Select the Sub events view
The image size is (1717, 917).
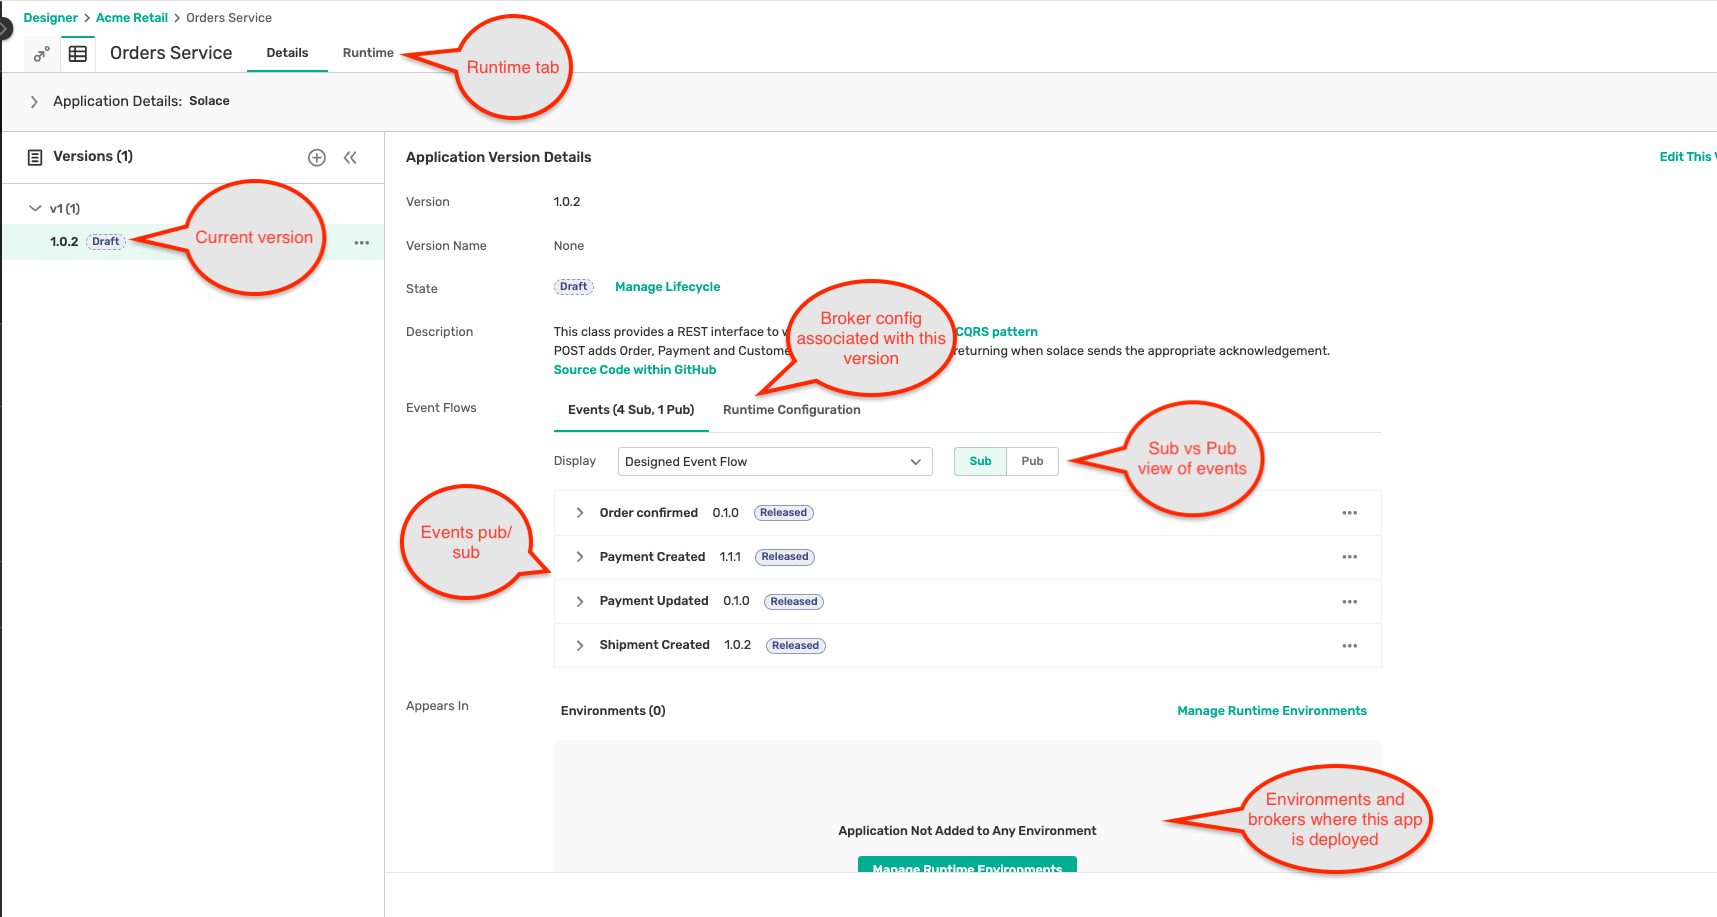(x=979, y=461)
